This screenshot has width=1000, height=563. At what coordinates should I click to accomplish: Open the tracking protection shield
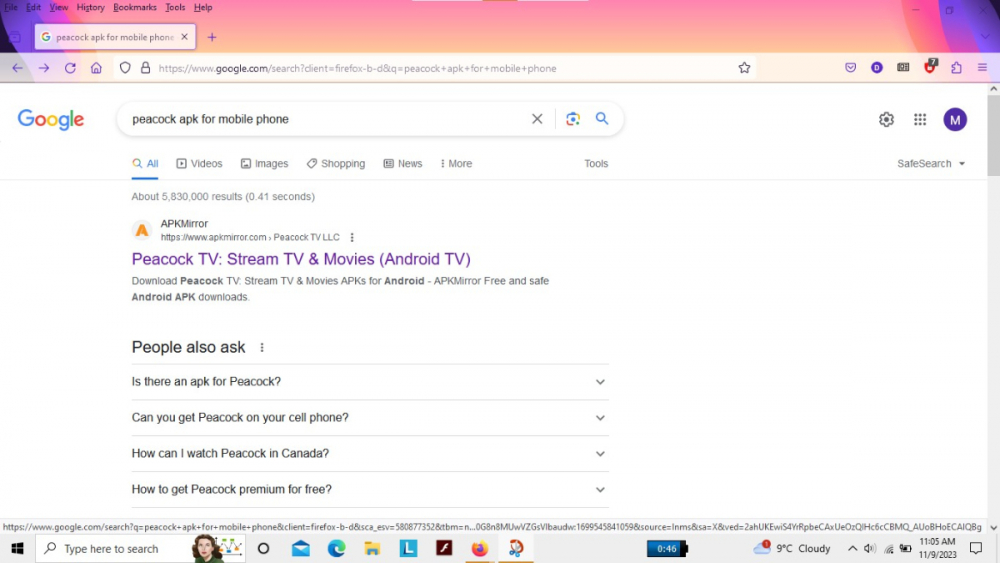125,68
